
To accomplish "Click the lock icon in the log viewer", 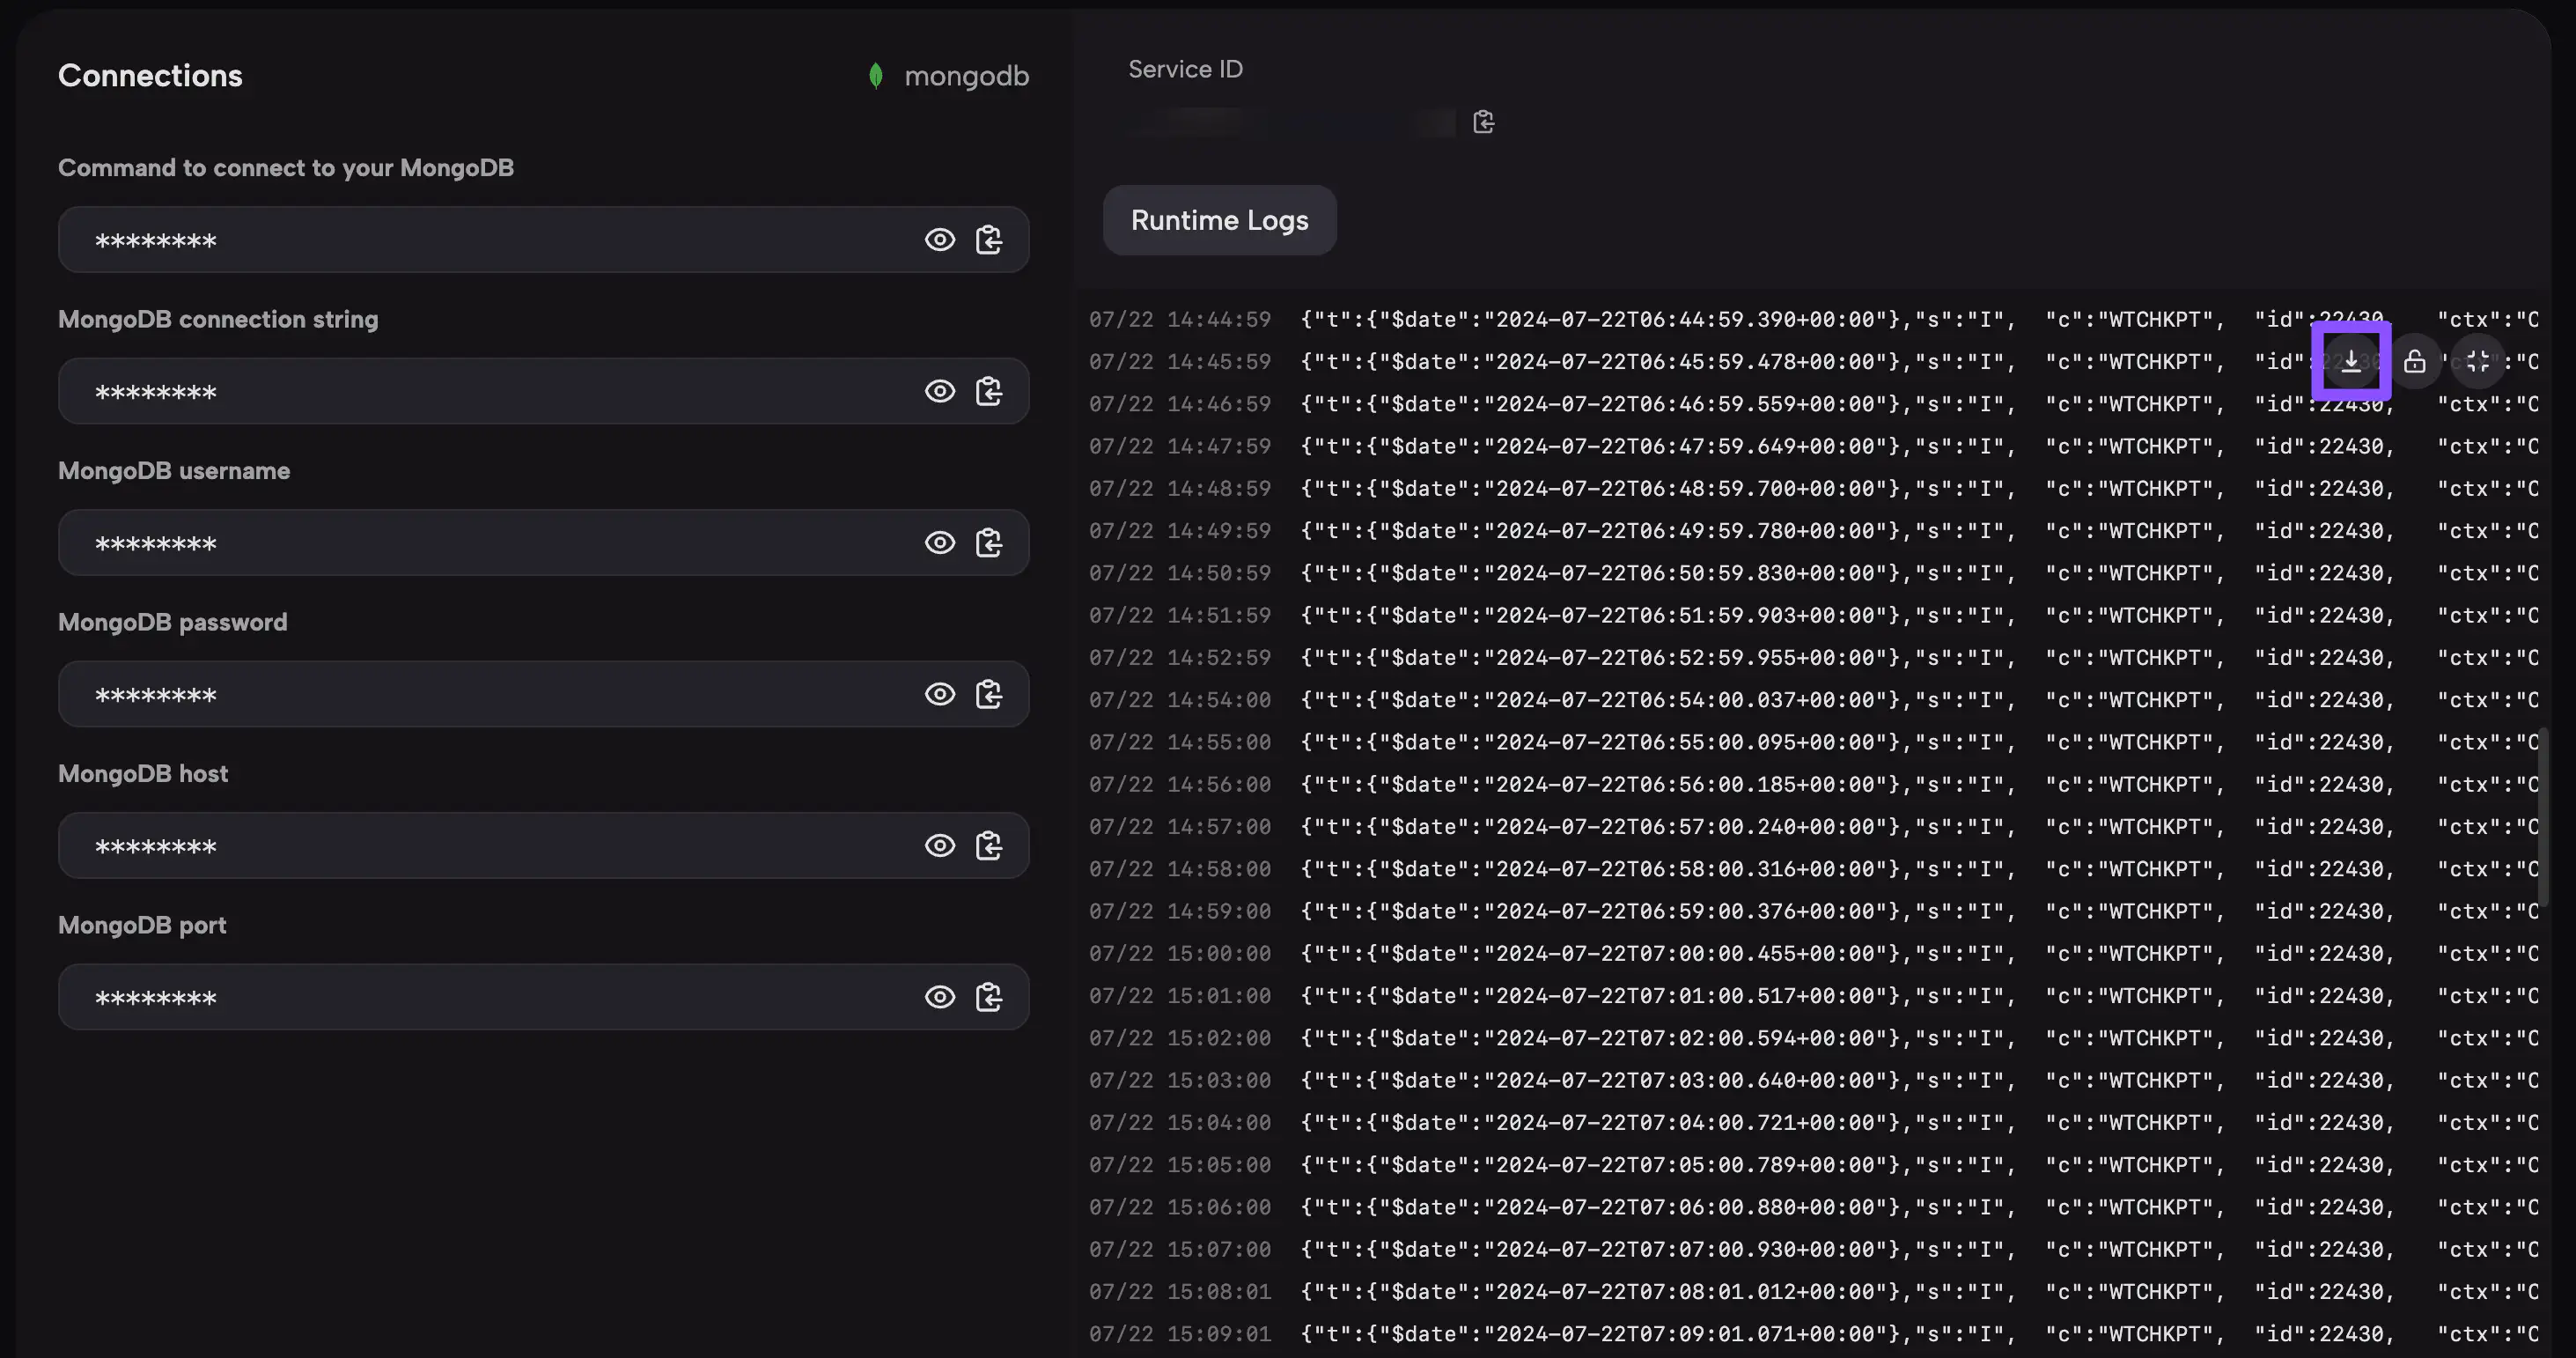I will pos(2416,361).
